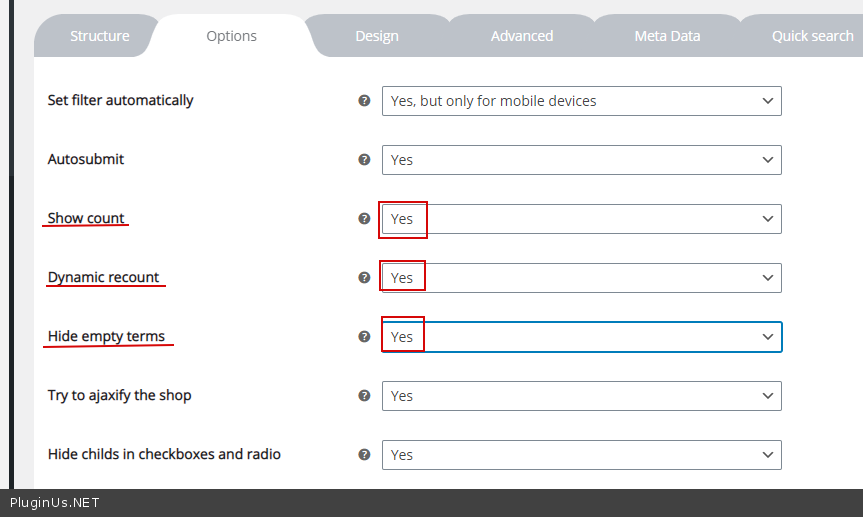This screenshot has height=517, width=863.
Task: Open the Dynamic recount select box
Action: tap(581, 278)
